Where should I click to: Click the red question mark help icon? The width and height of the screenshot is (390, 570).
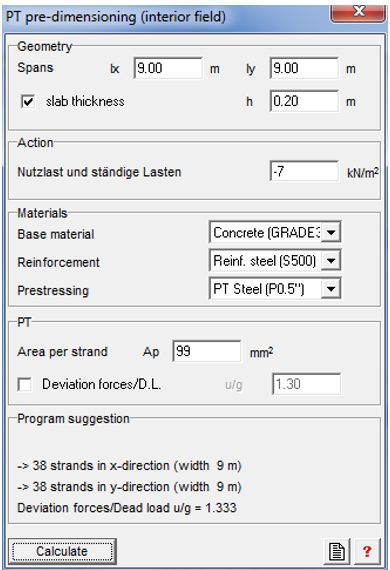[x=367, y=551]
